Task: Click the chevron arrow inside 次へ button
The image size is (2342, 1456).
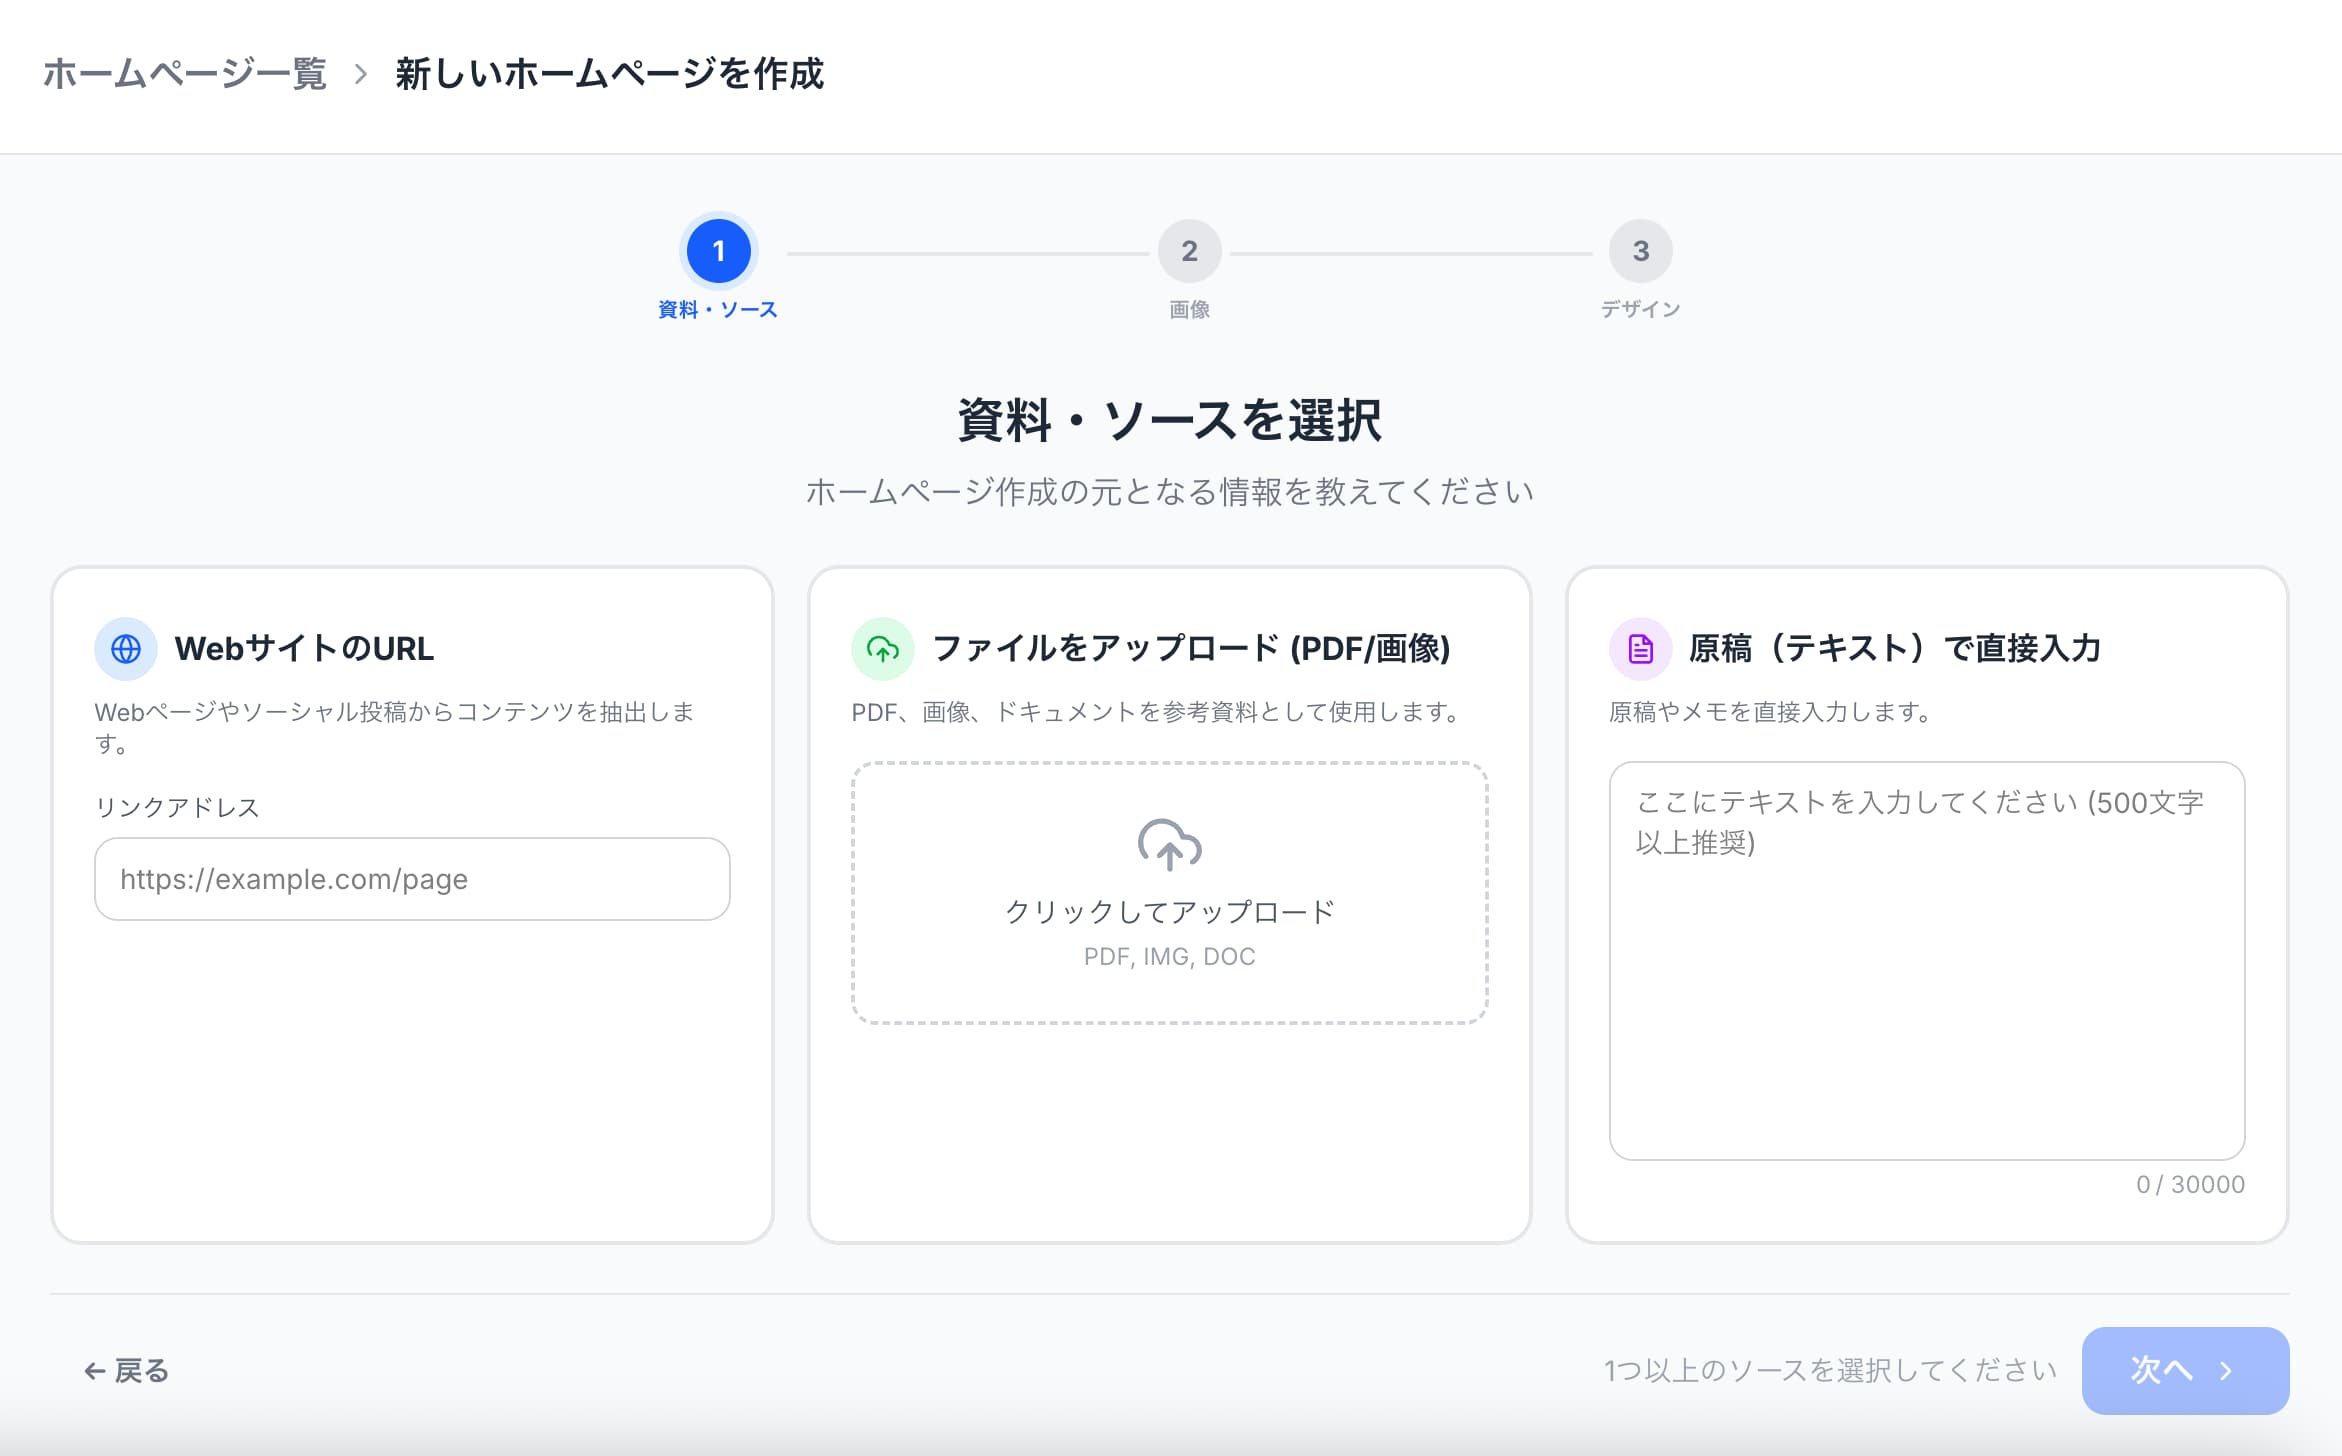Action: click(x=2226, y=1371)
